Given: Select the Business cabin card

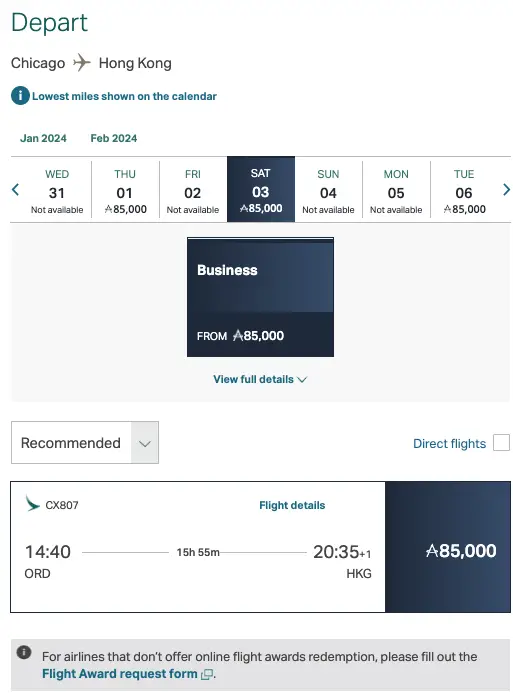Looking at the screenshot, I should pyautogui.click(x=260, y=297).
